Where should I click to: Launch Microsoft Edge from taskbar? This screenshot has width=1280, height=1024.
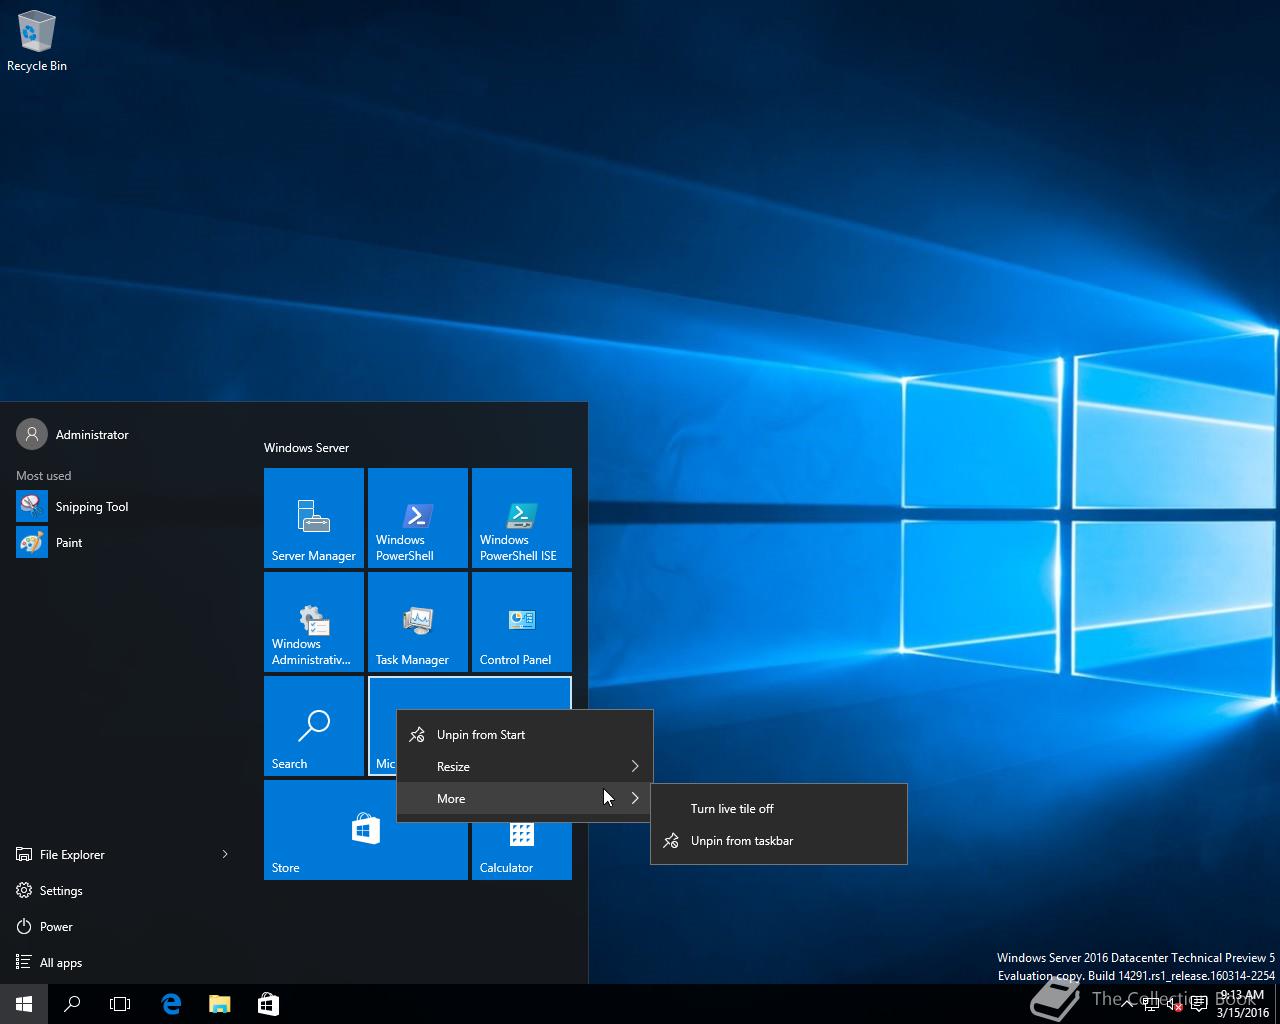[x=171, y=1004]
